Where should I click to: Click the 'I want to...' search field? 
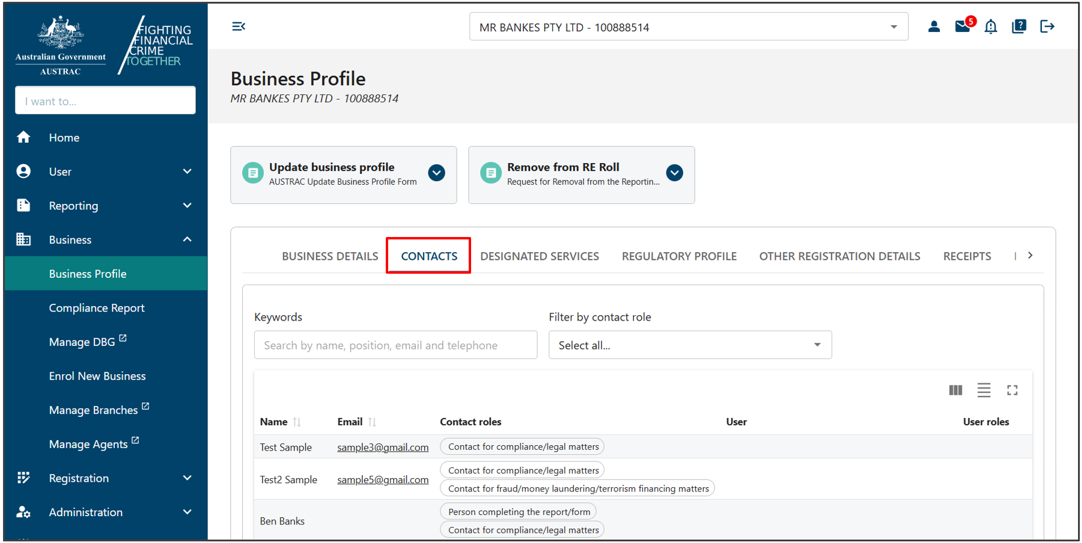pos(106,101)
